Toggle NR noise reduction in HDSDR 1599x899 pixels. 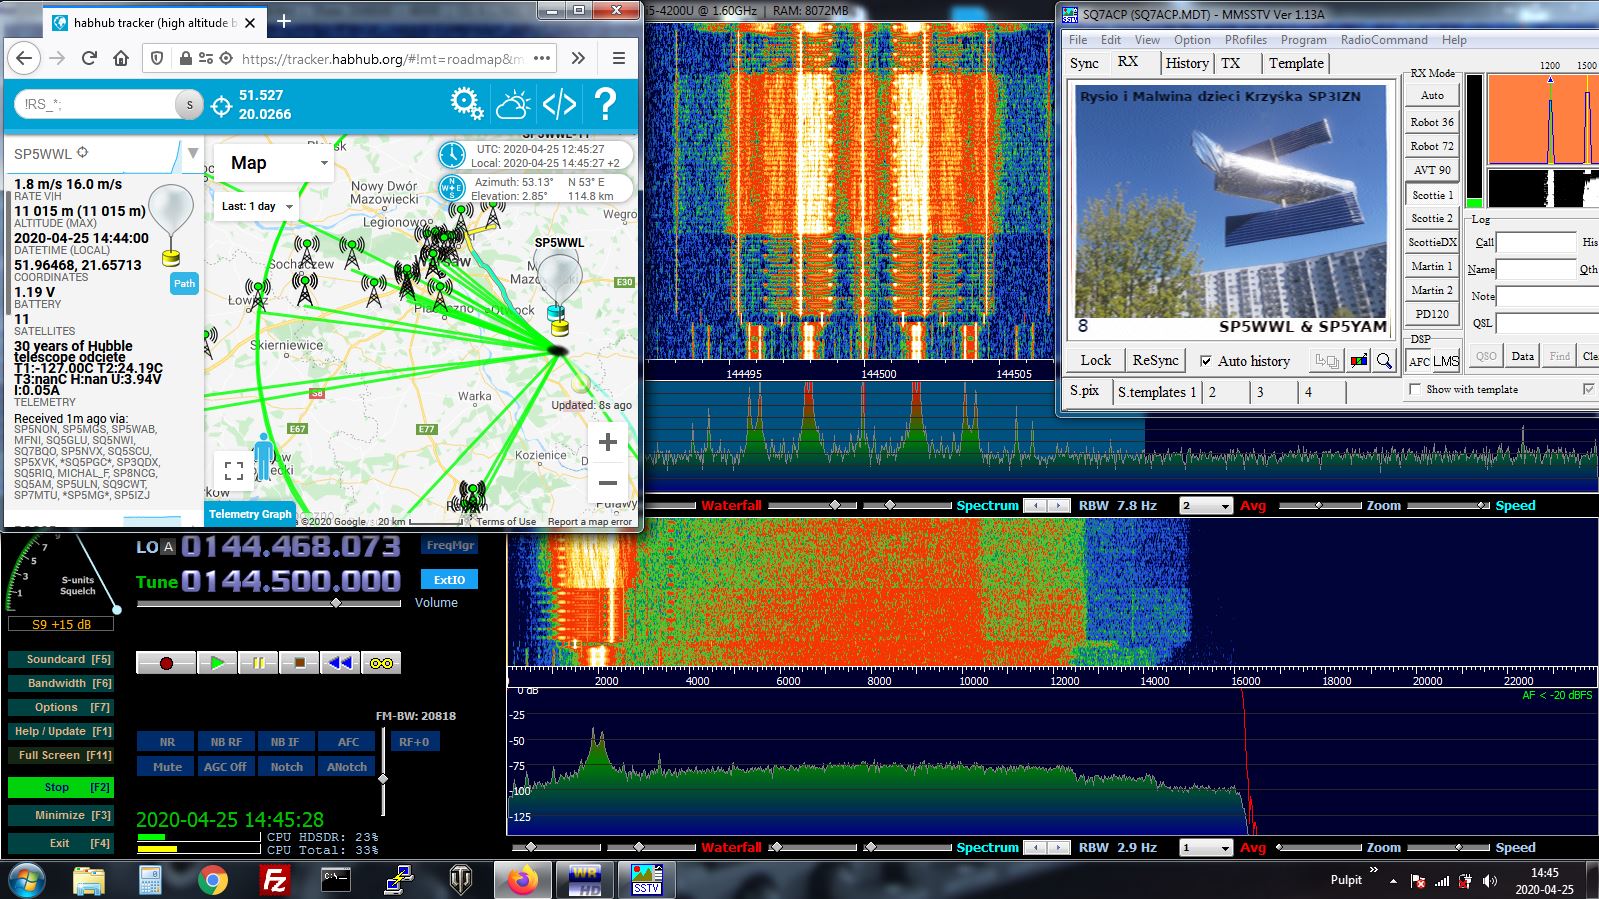coord(167,742)
